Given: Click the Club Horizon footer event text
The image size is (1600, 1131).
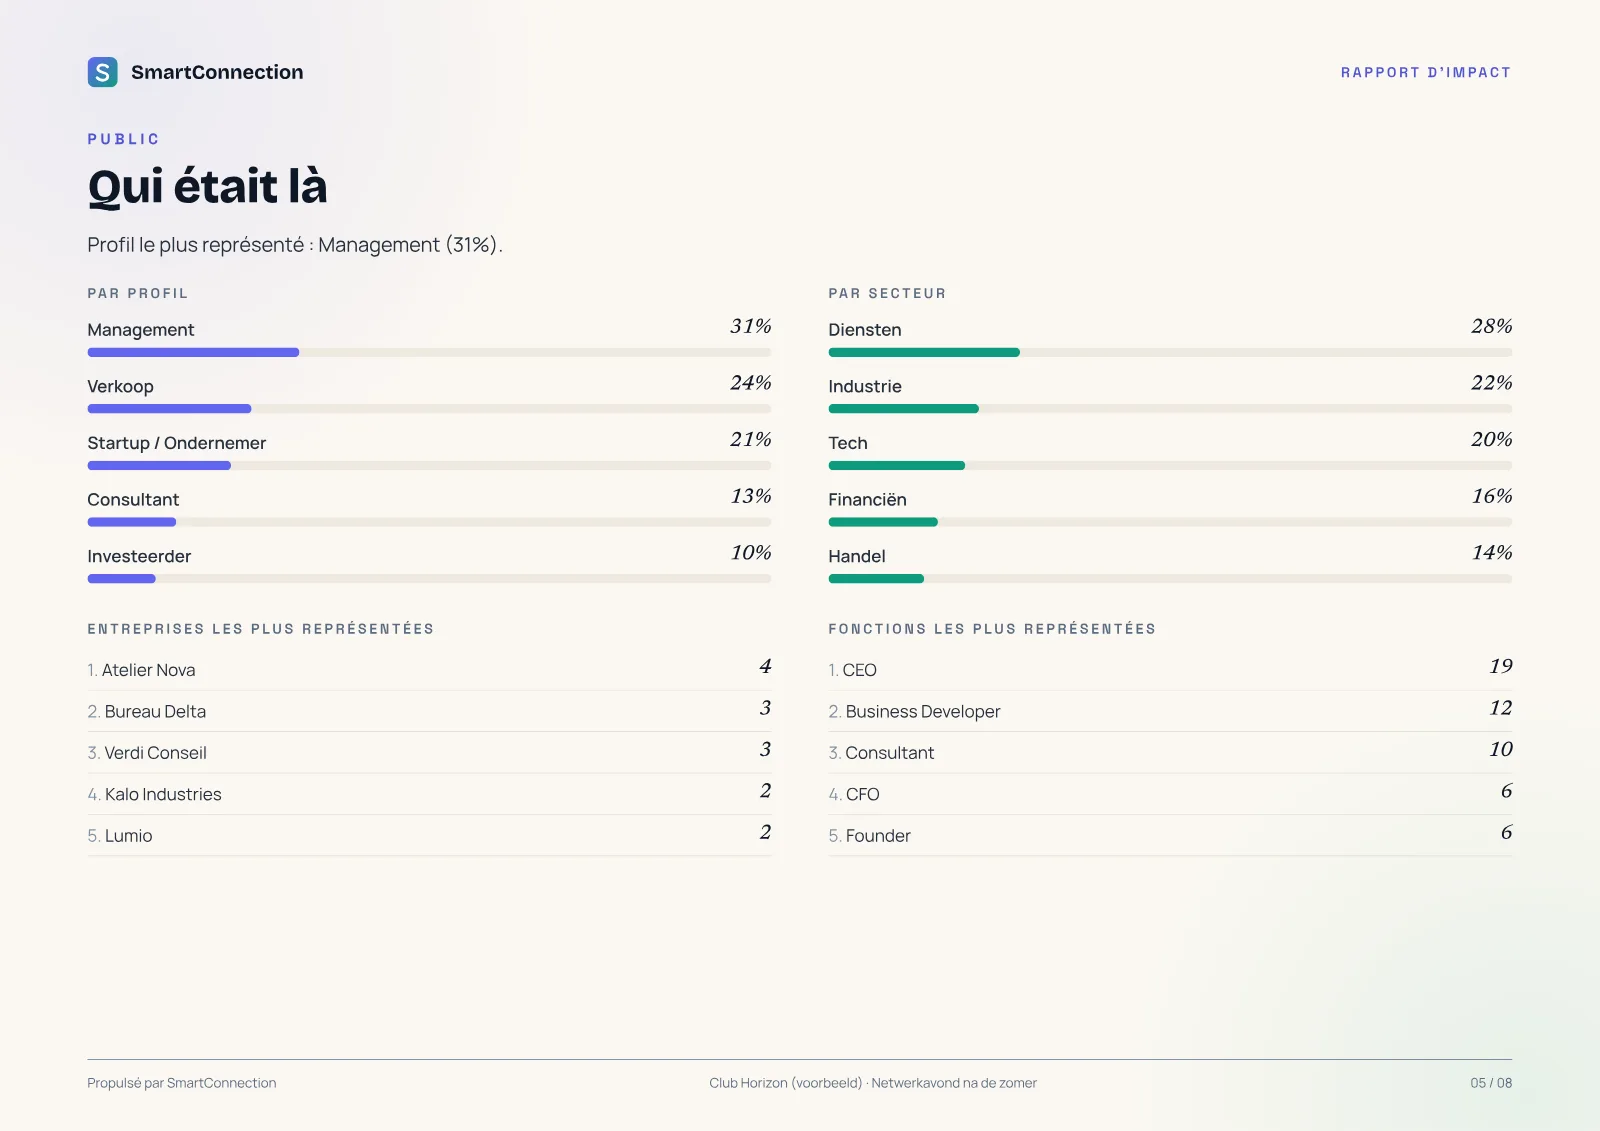Looking at the screenshot, I should pos(873,1083).
